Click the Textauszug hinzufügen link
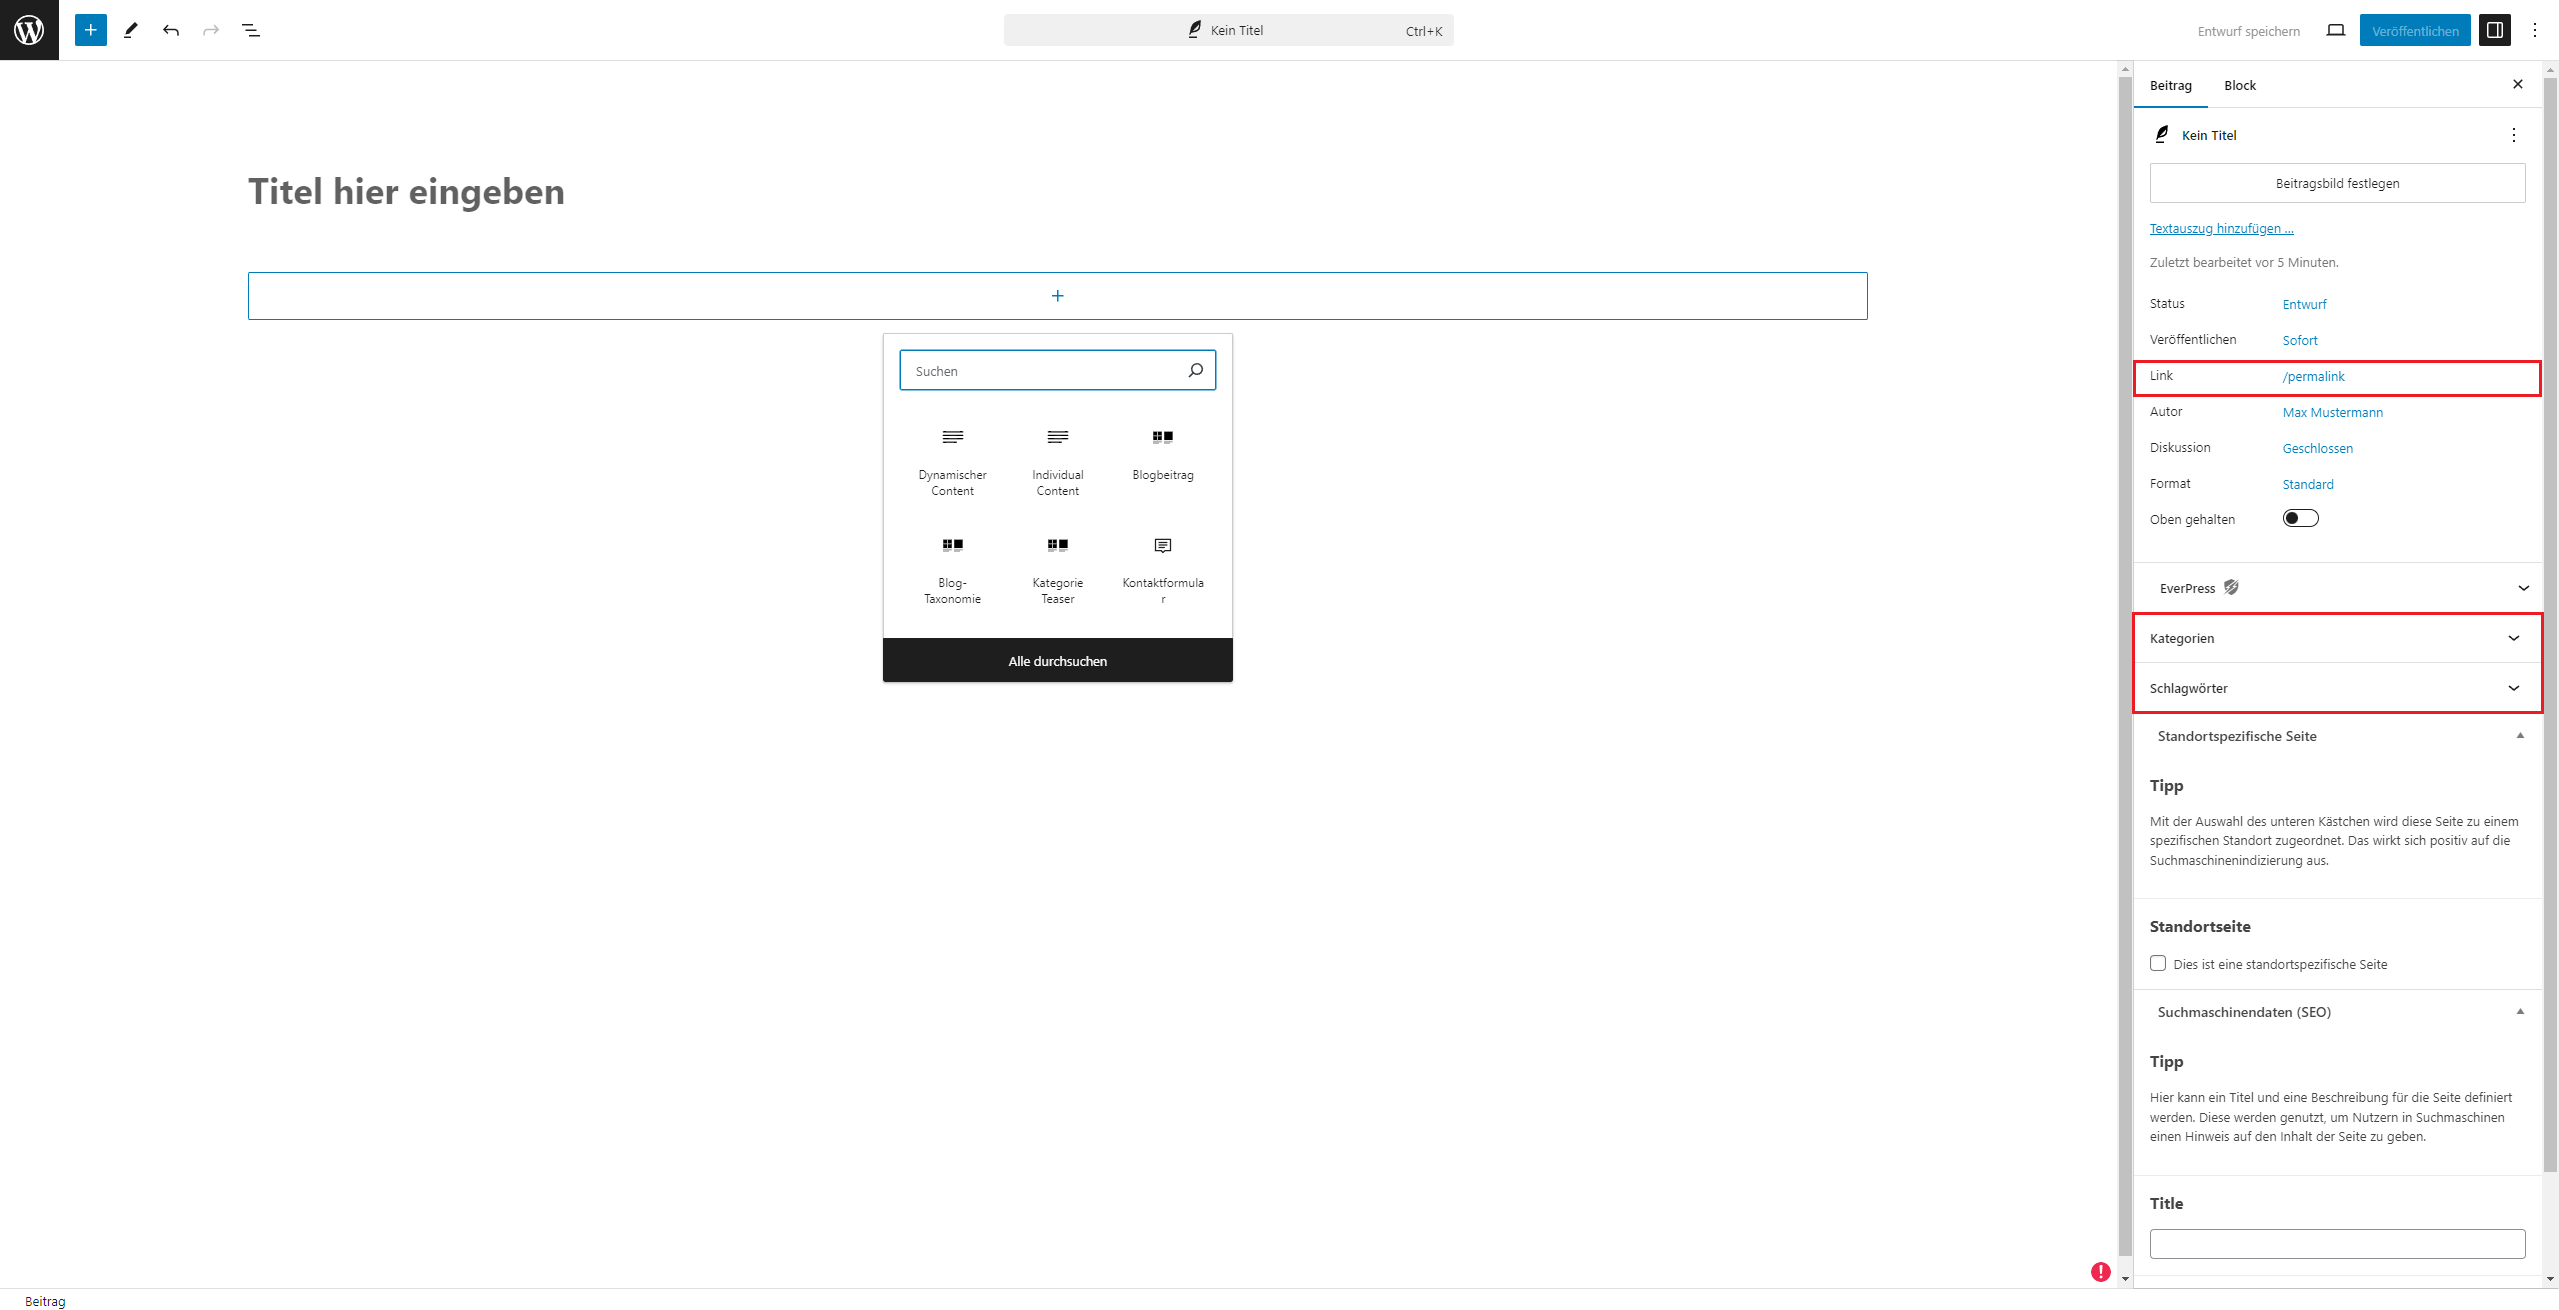Image resolution: width=2559 pixels, height=1310 pixels. 2221,228
